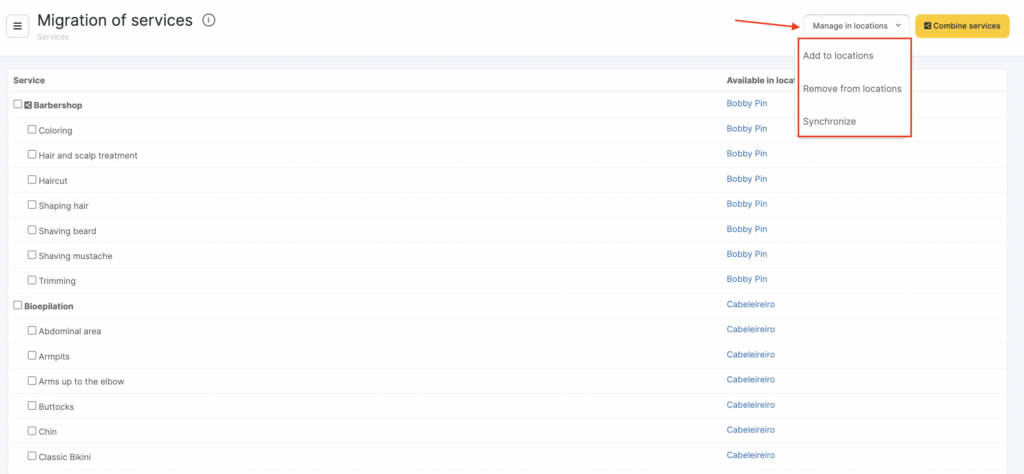
Task: Select the Bioepilation group checkbox
Action: click(x=17, y=305)
